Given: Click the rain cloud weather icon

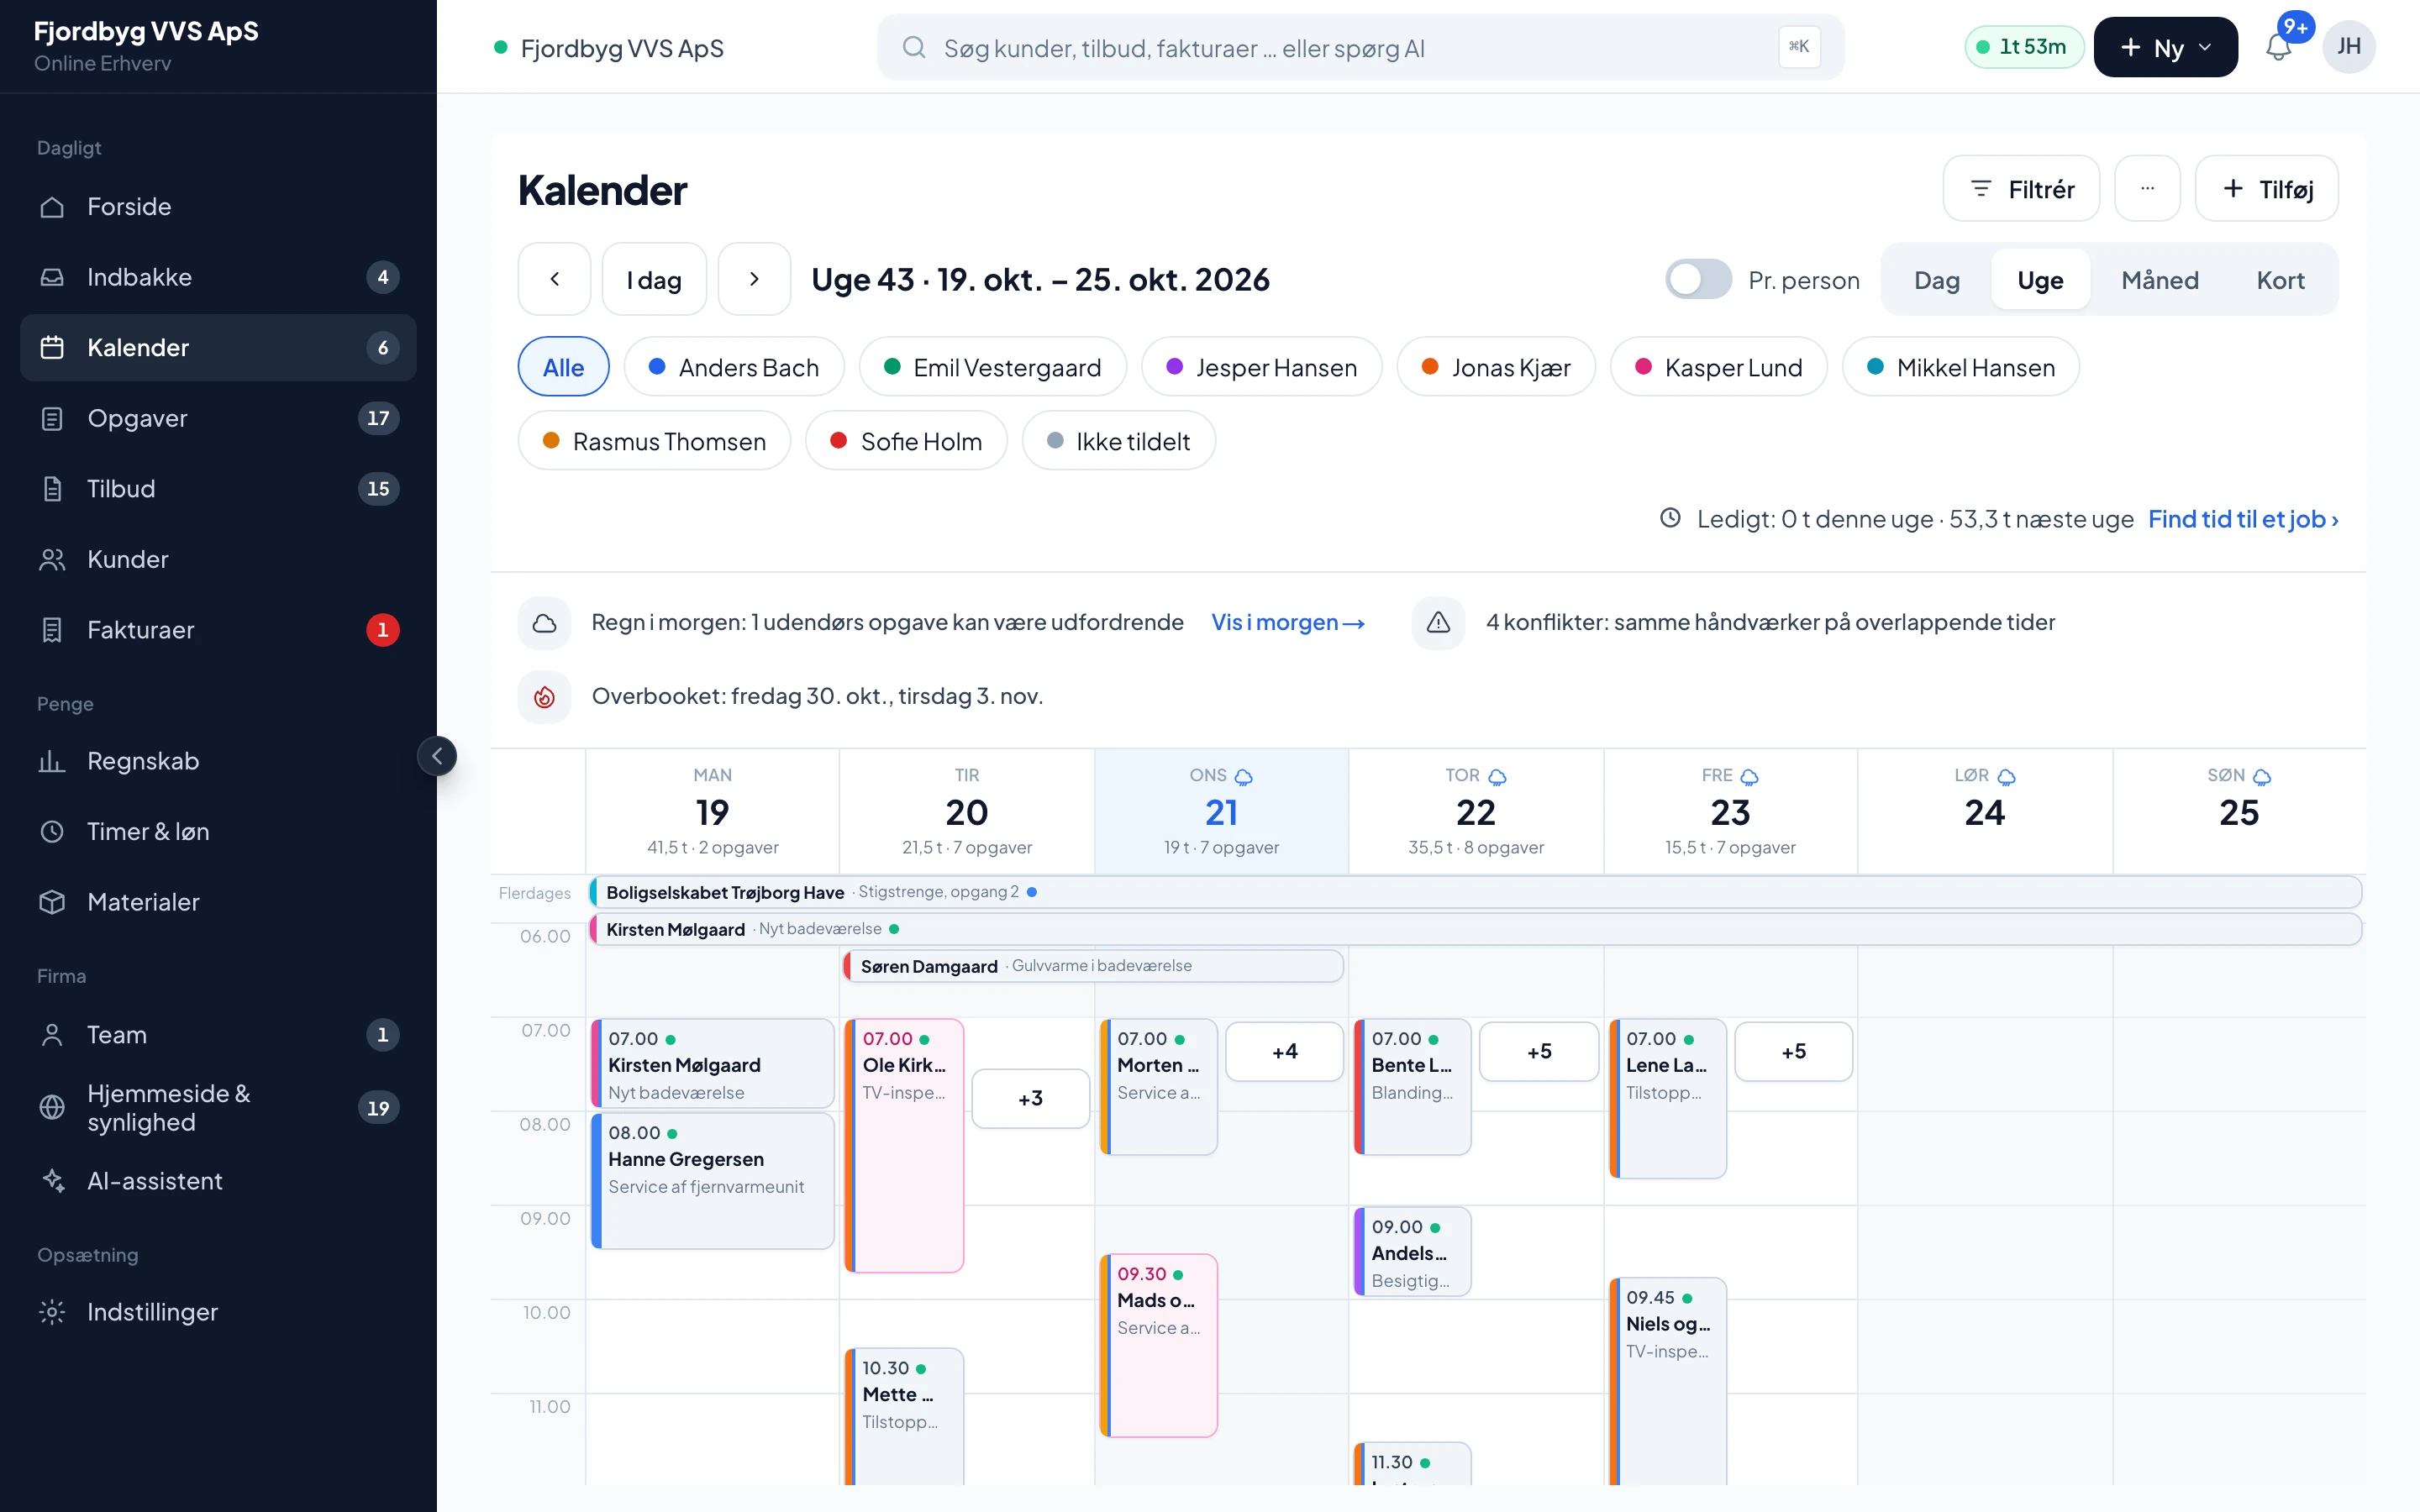Looking at the screenshot, I should 544,622.
